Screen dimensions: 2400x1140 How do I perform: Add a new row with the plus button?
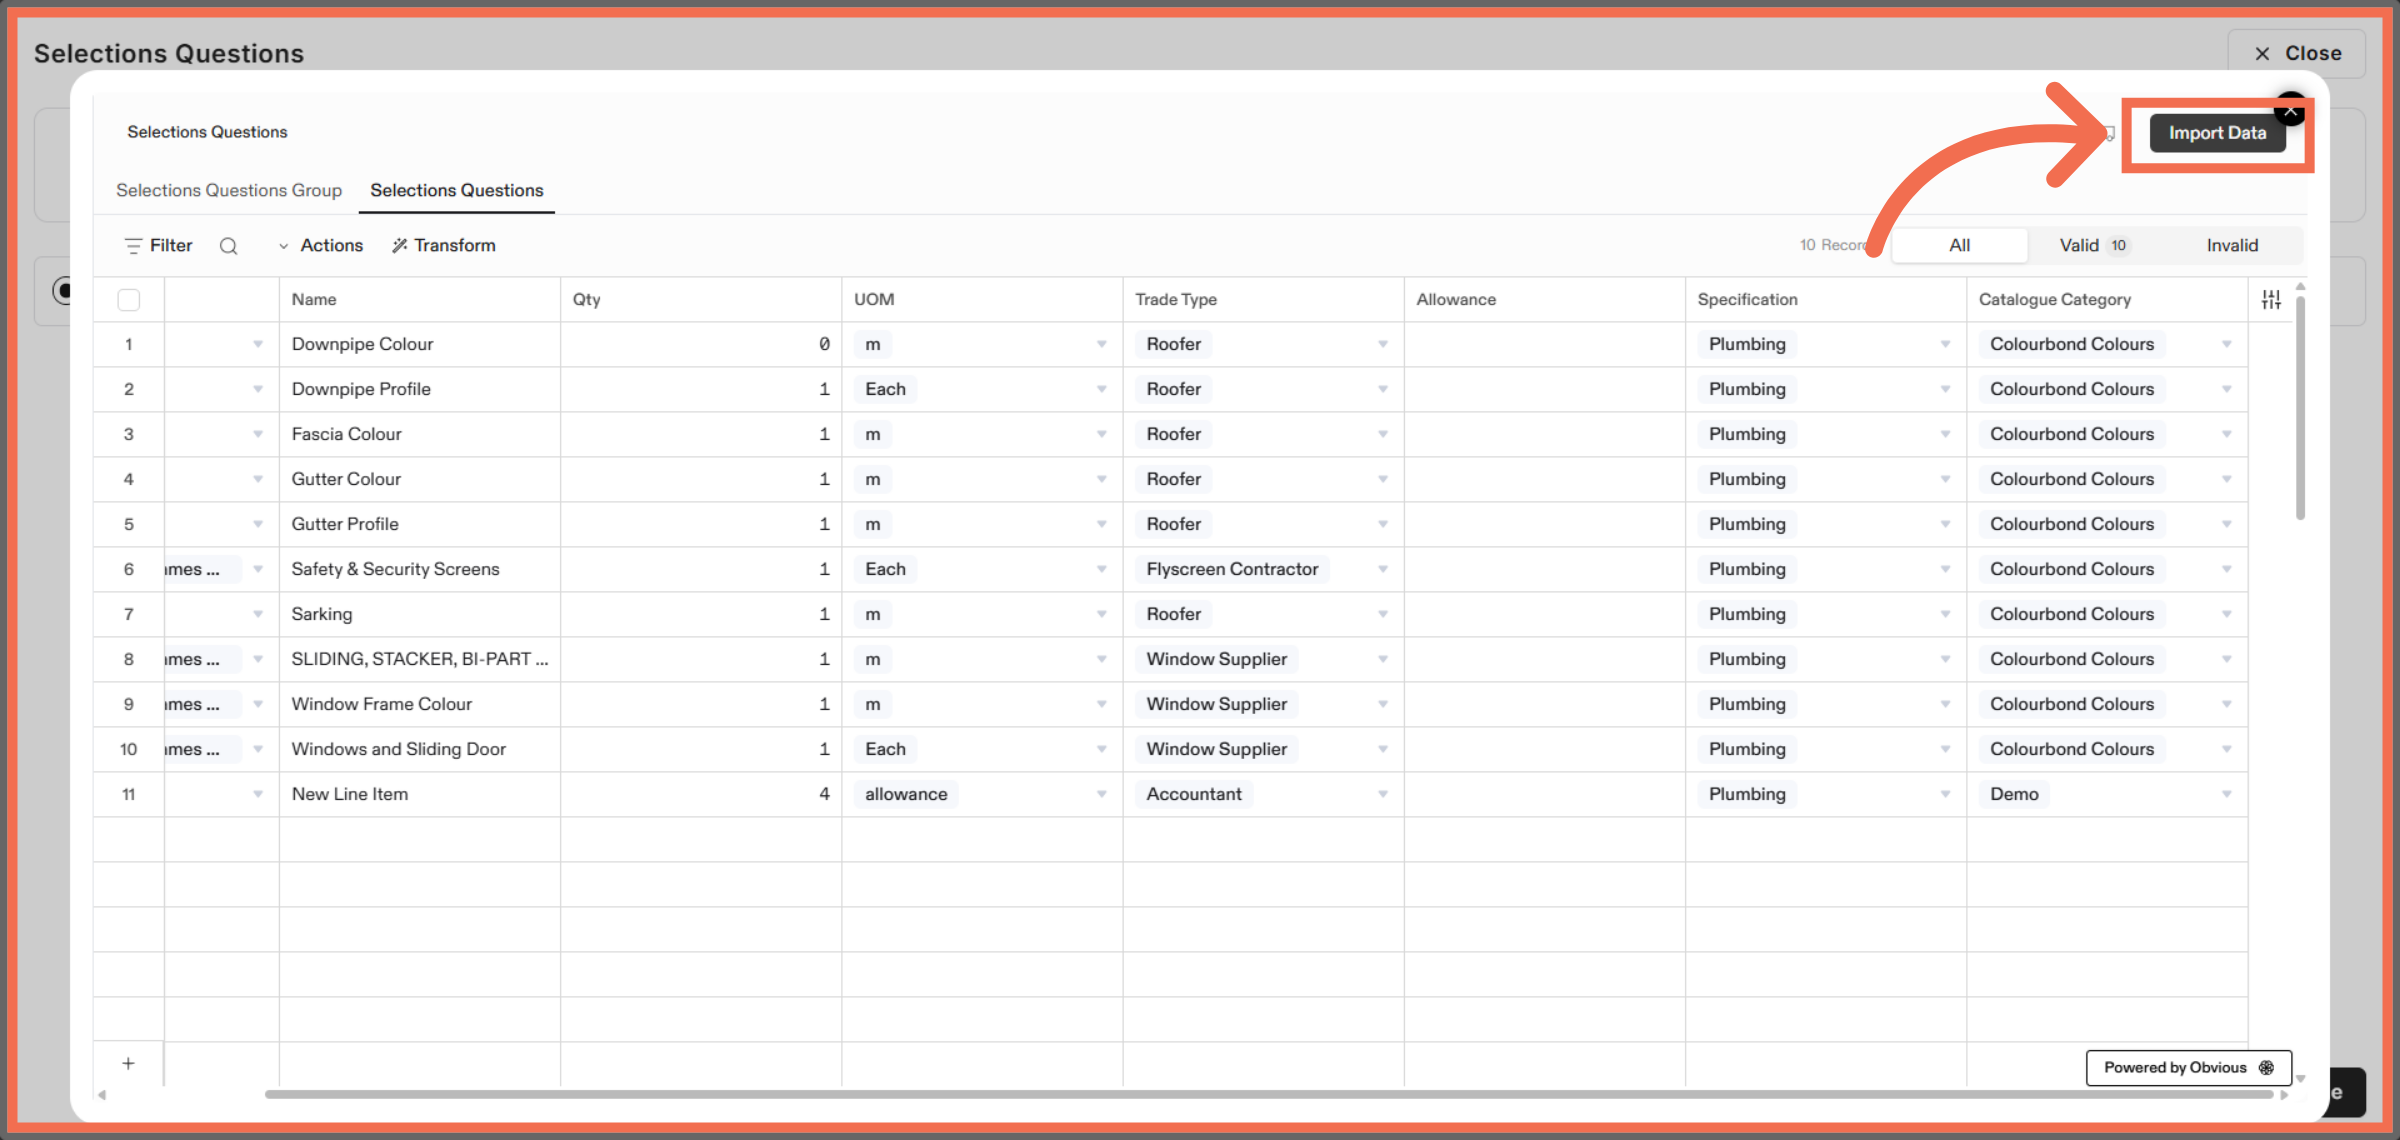tap(128, 1063)
